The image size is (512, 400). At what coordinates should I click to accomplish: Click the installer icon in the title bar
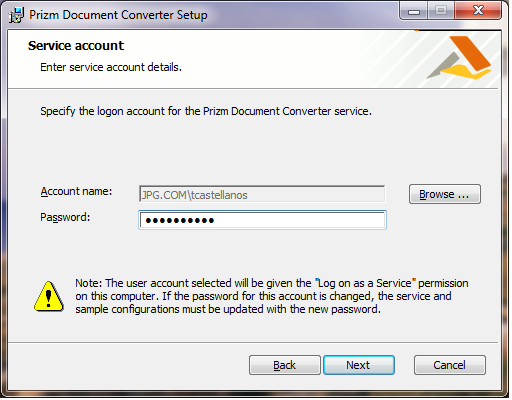16,15
